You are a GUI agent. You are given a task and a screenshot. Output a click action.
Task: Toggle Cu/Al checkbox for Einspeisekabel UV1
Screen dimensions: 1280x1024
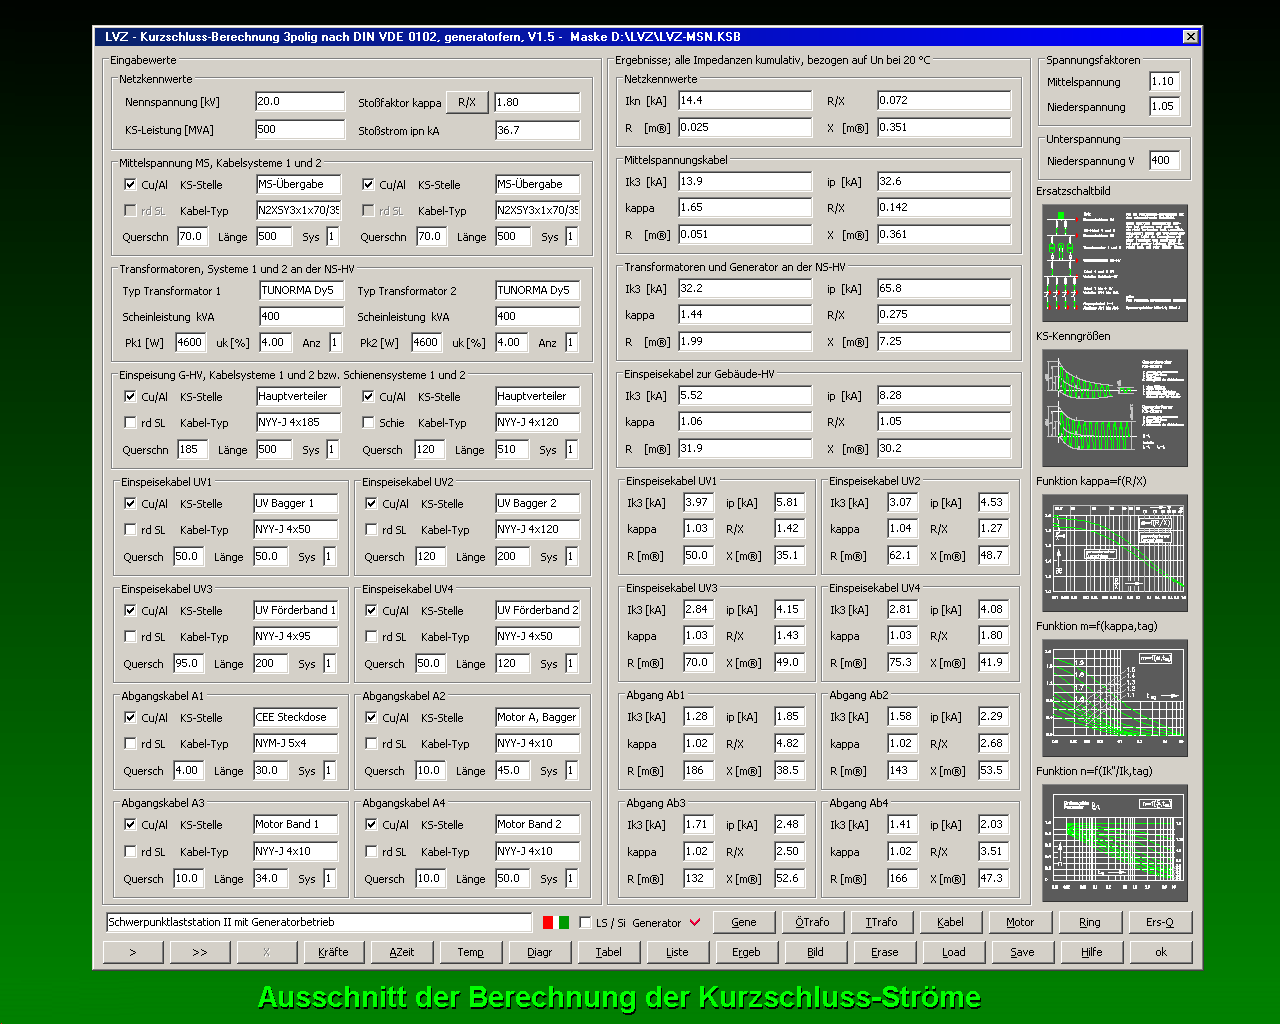(x=130, y=504)
